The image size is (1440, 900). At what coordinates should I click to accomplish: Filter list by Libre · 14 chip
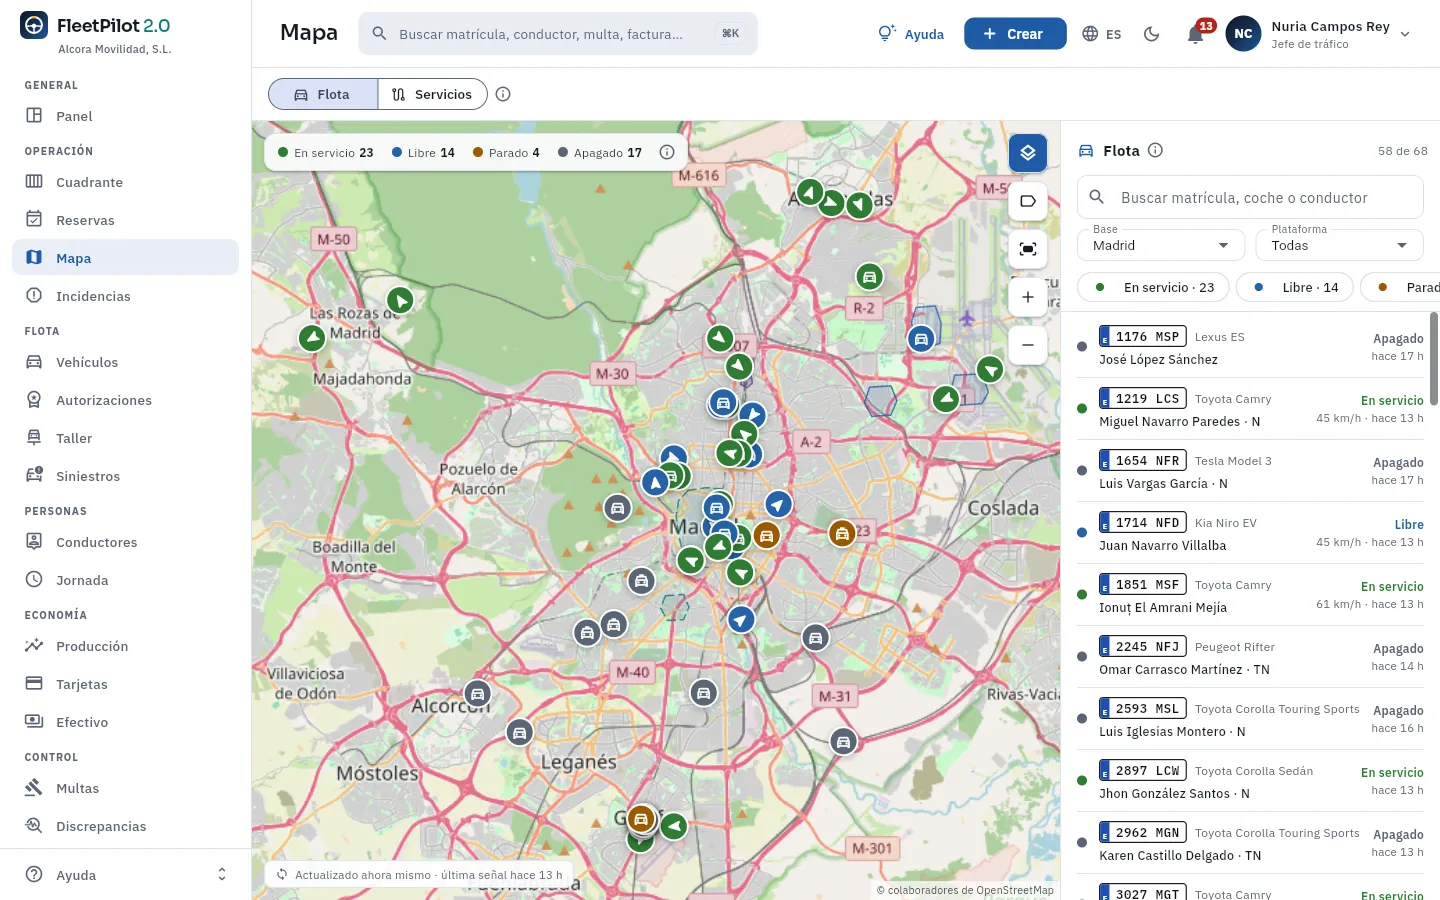point(1295,287)
